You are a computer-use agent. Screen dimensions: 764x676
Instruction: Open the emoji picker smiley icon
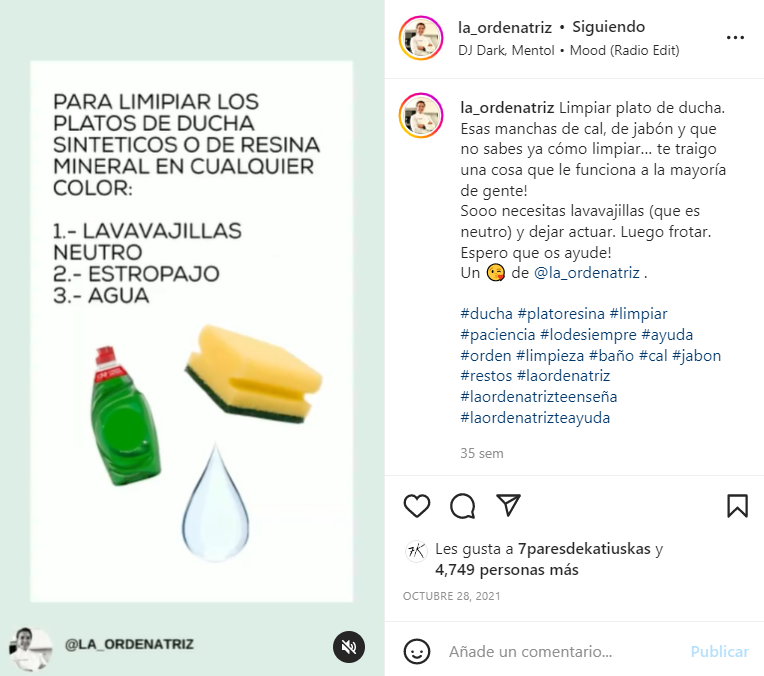tap(417, 652)
